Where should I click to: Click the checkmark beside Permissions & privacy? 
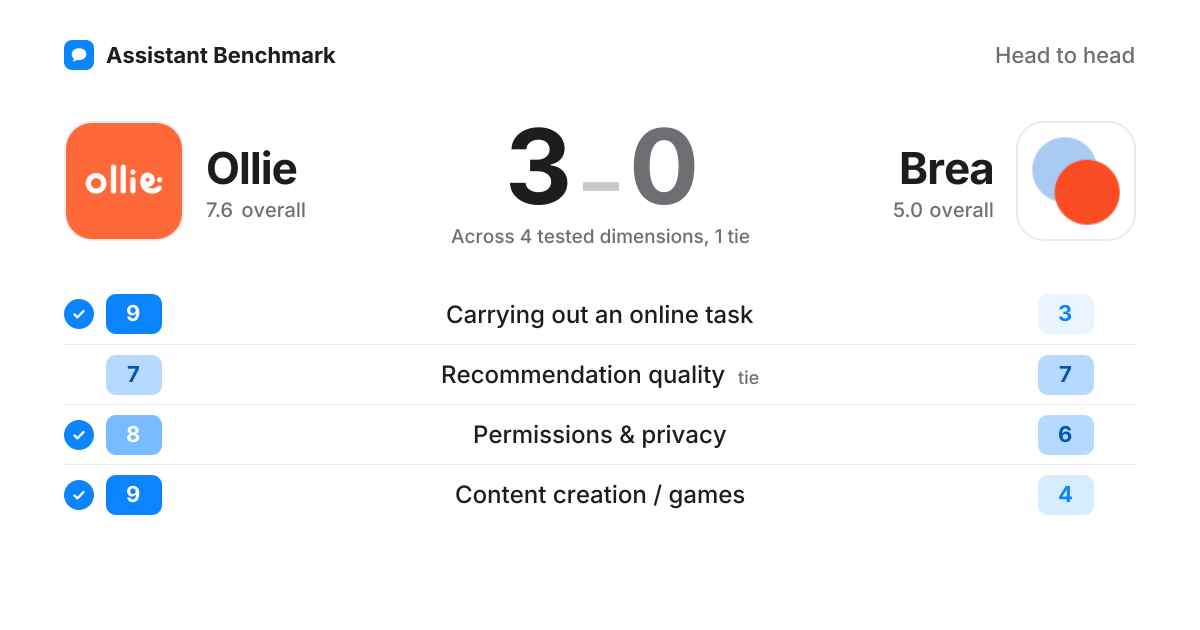[79, 434]
